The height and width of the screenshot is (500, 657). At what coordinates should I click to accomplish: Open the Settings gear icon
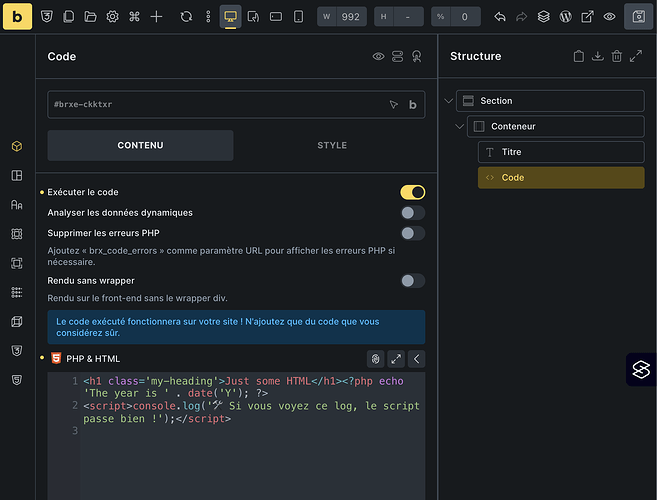(x=112, y=17)
